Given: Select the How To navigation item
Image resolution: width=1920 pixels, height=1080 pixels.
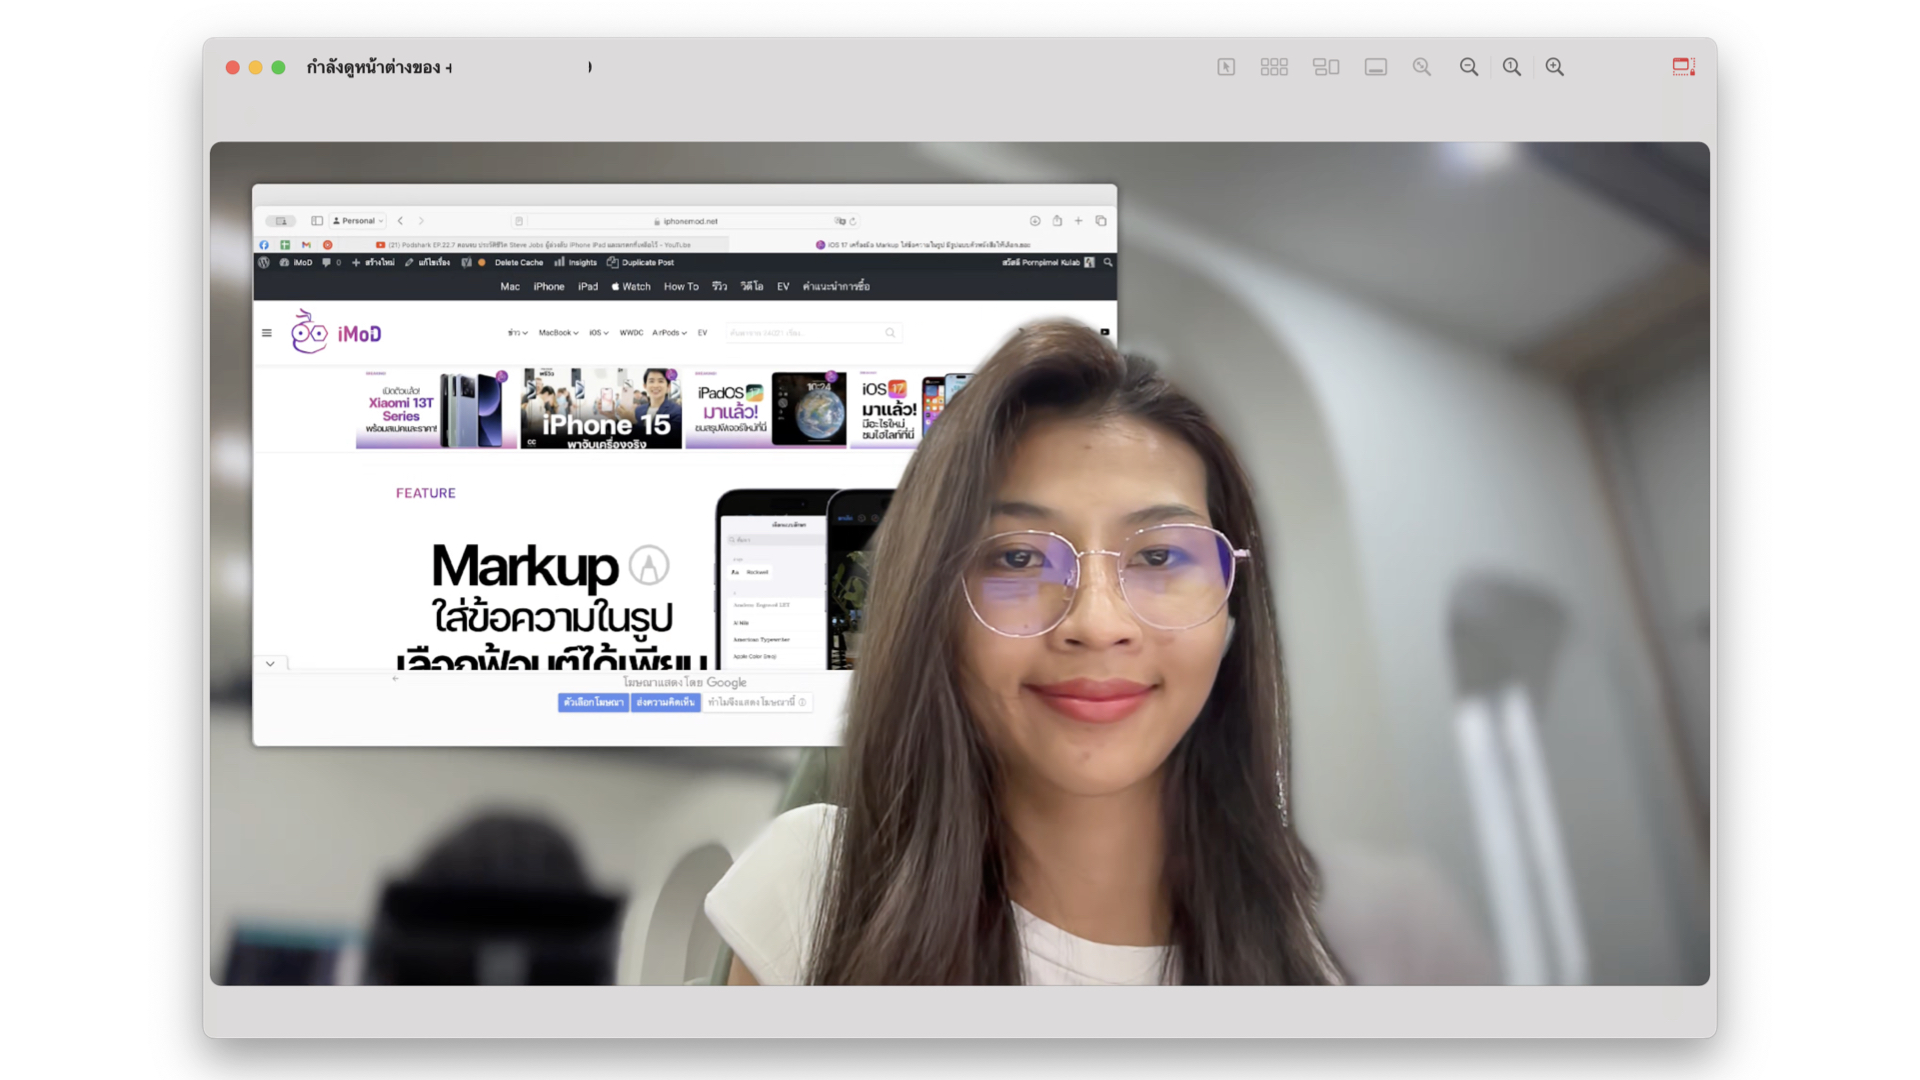Looking at the screenshot, I should click(681, 287).
